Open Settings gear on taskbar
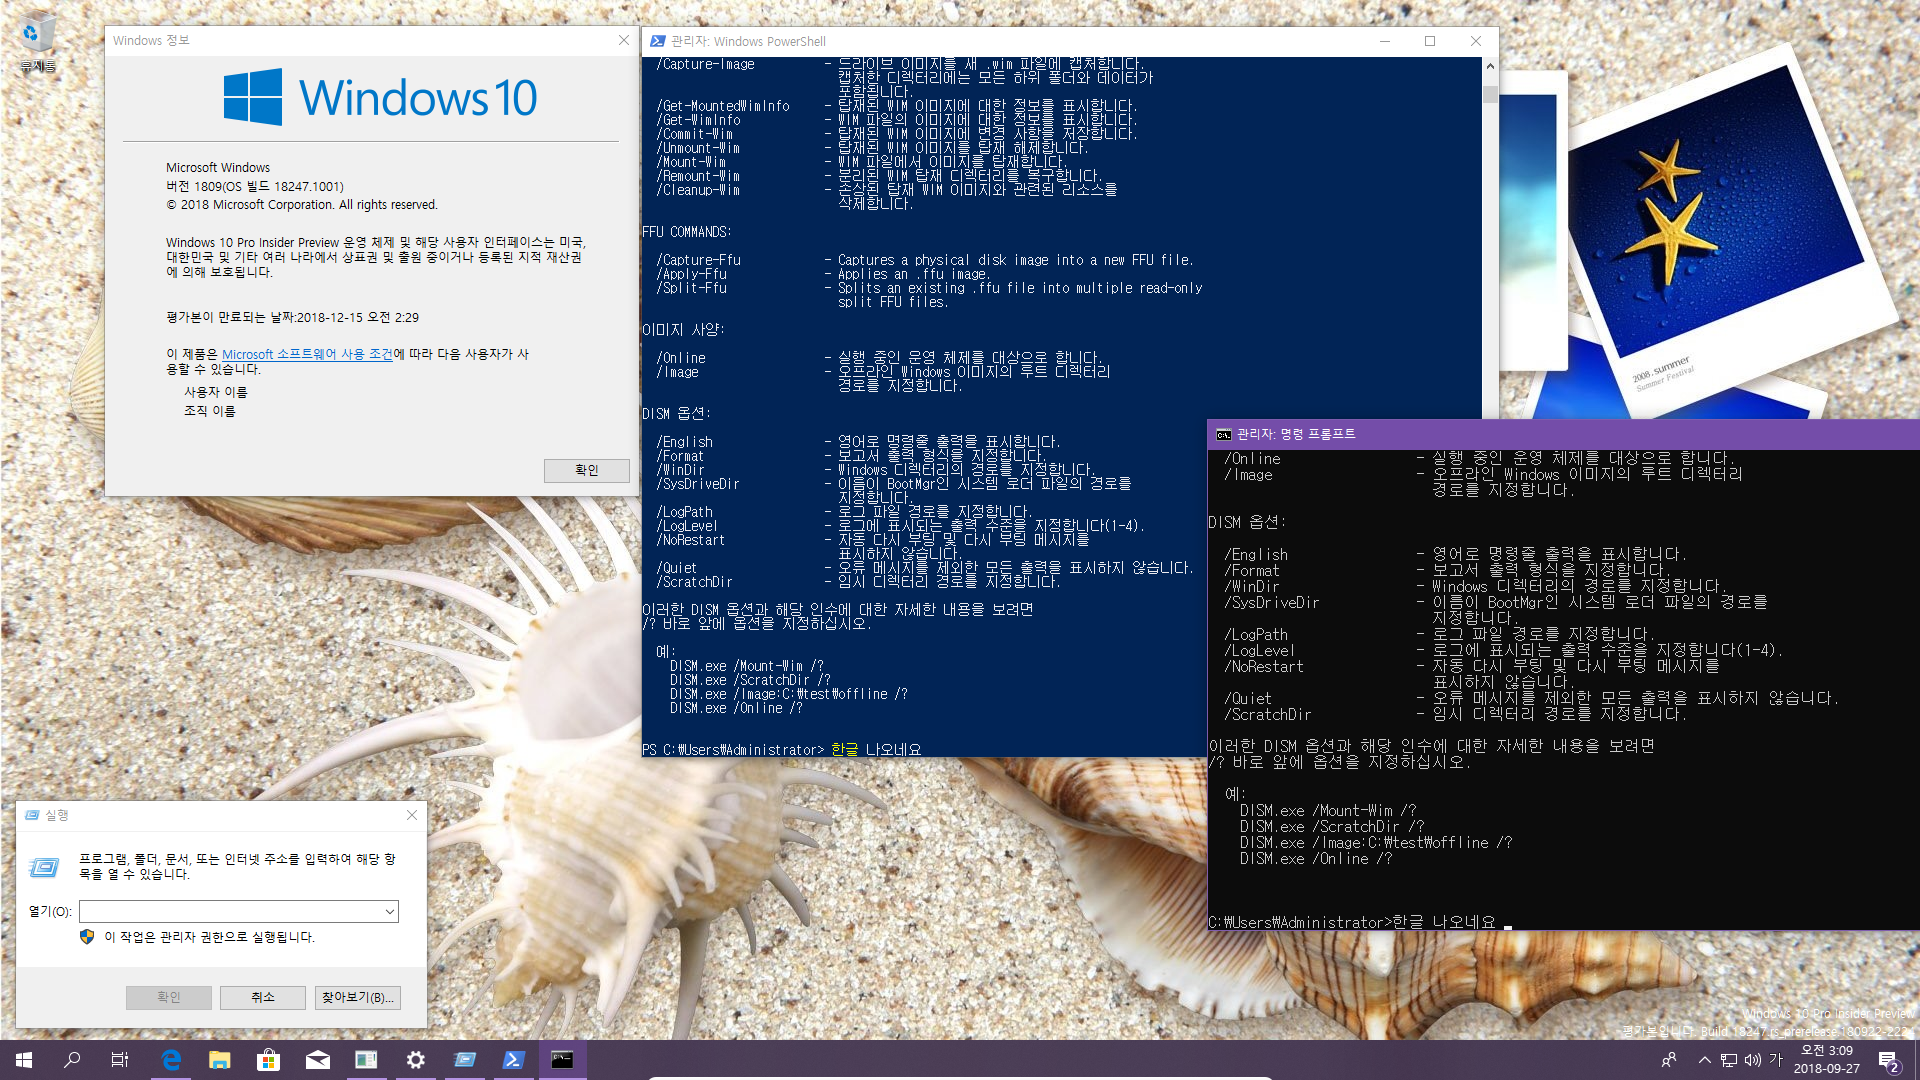Viewport: 1920px width, 1080px height. (415, 1060)
